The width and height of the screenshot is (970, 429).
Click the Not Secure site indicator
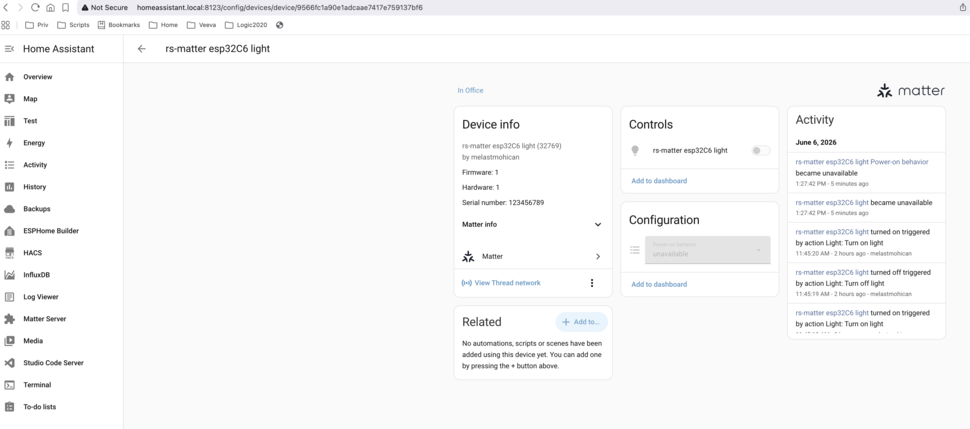coord(105,7)
